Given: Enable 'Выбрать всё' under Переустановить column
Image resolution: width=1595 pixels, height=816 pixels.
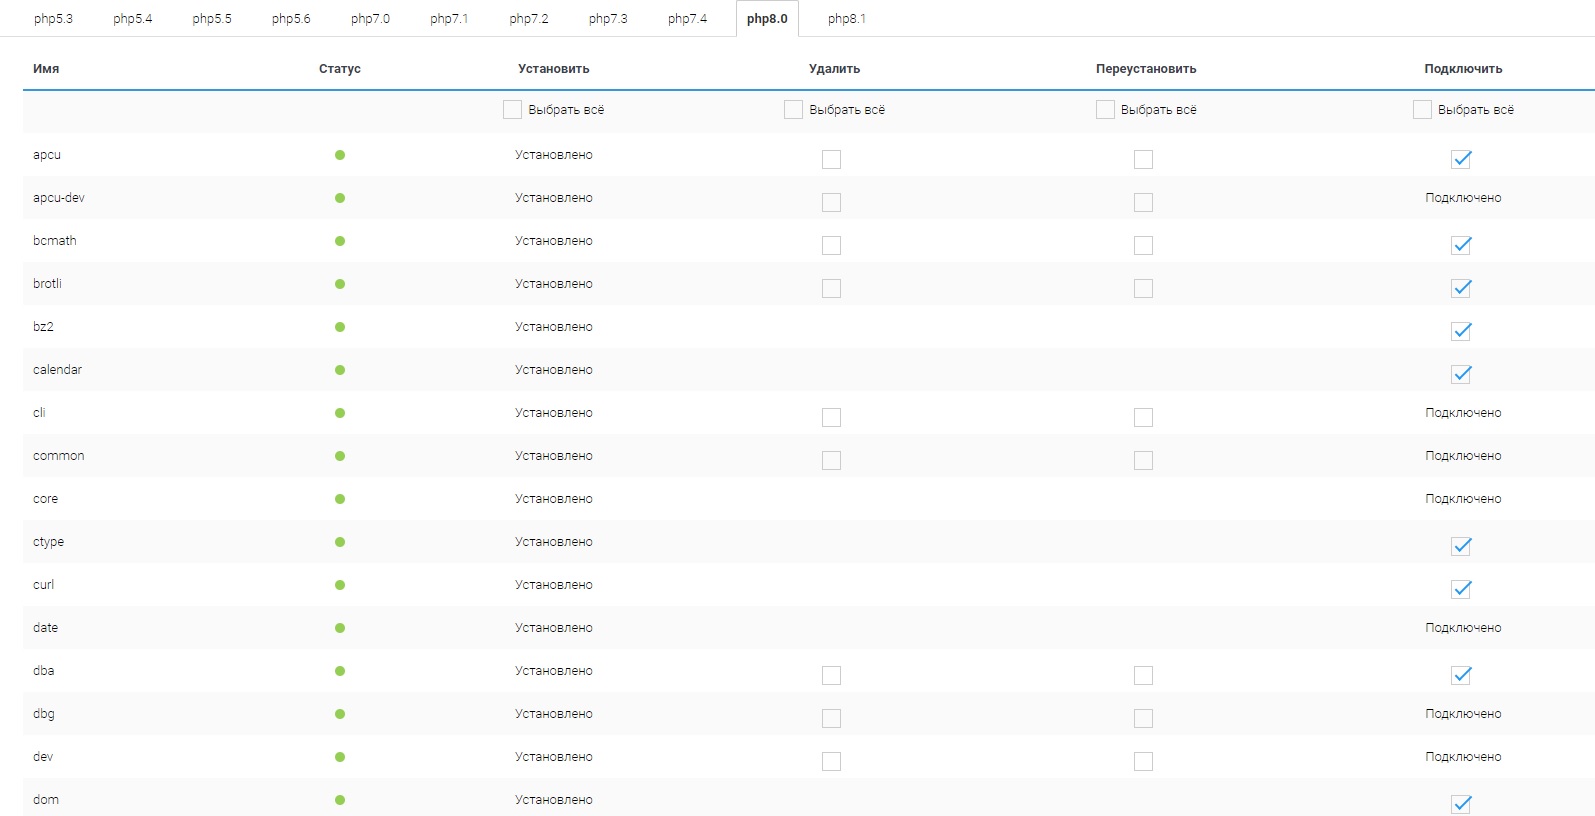Looking at the screenshot, I should point(1105,110).
